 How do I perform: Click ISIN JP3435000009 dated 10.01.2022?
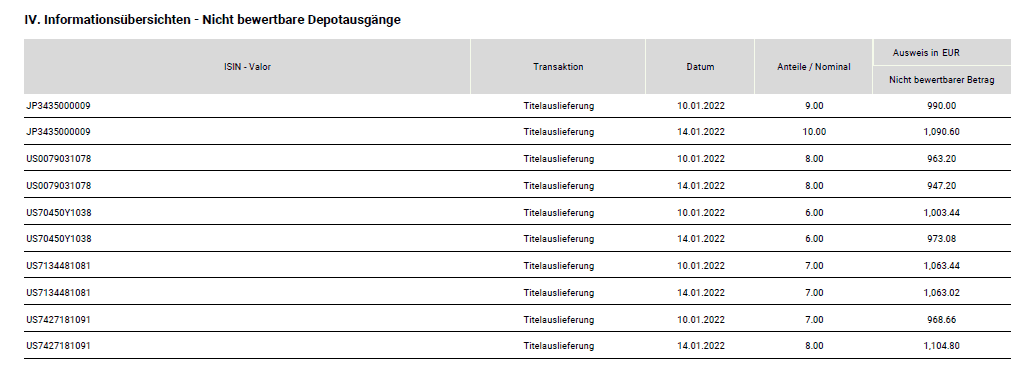tap(58, 105)
